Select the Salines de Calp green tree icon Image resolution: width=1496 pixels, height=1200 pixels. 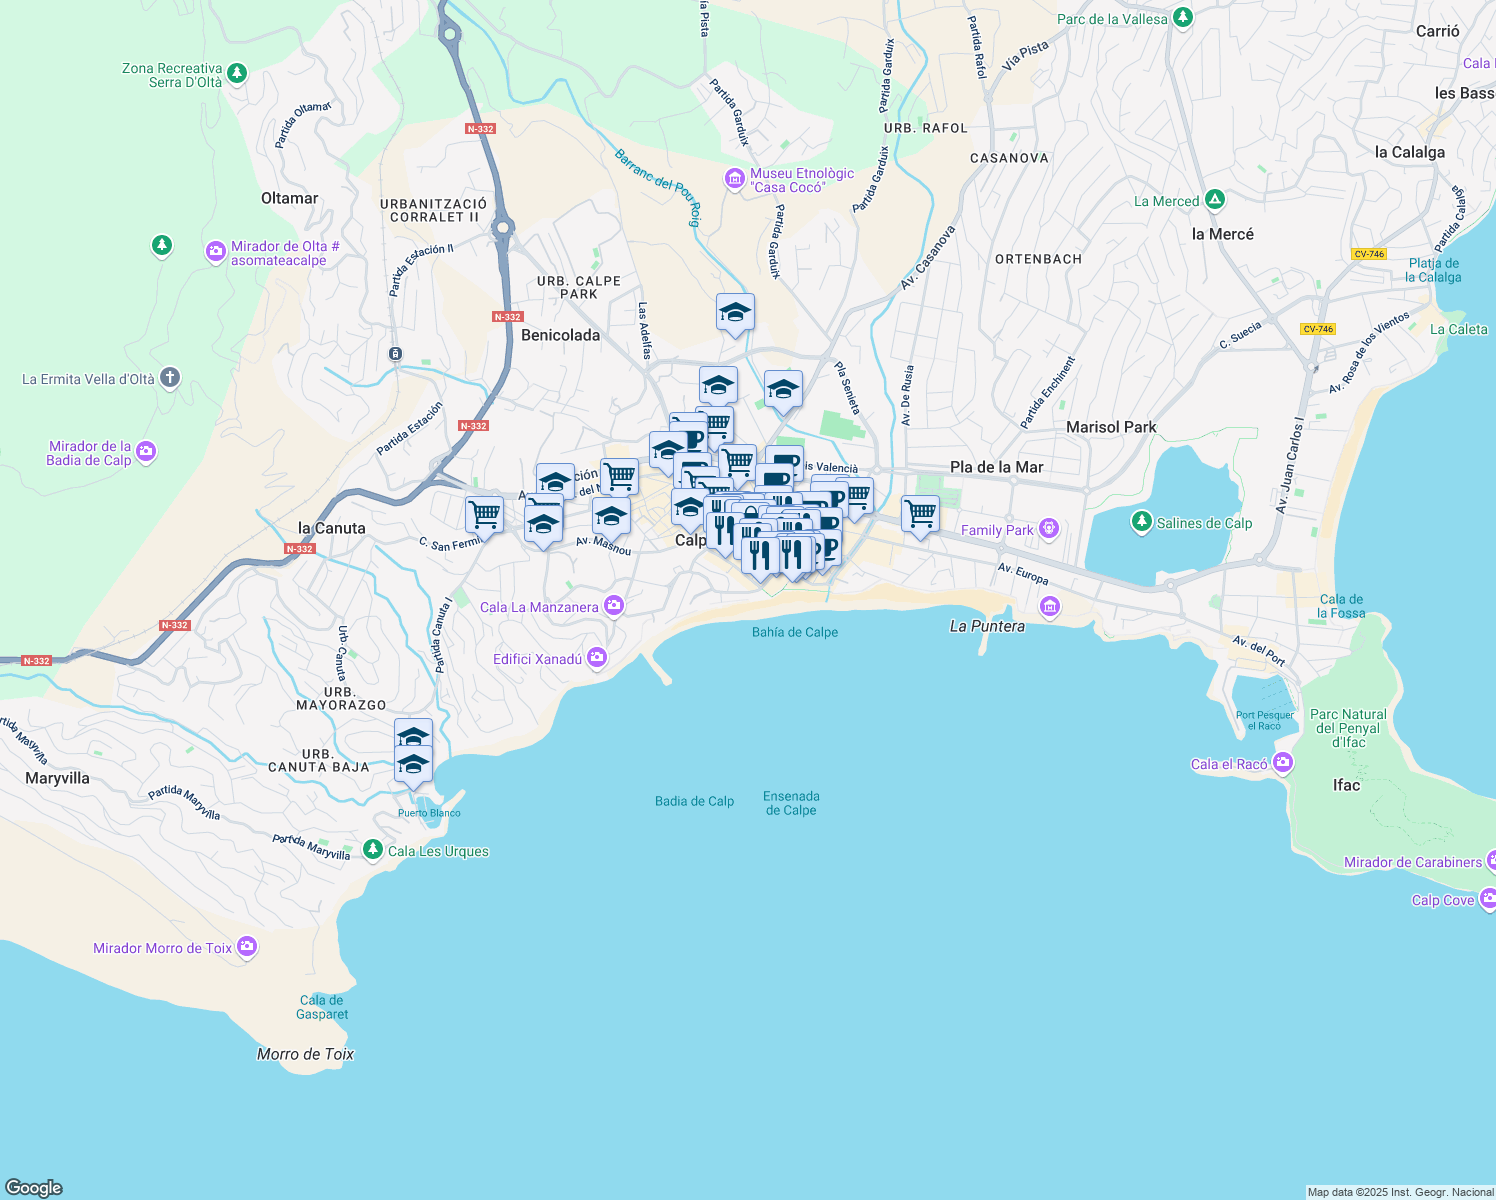click(x=1140, y=522)
